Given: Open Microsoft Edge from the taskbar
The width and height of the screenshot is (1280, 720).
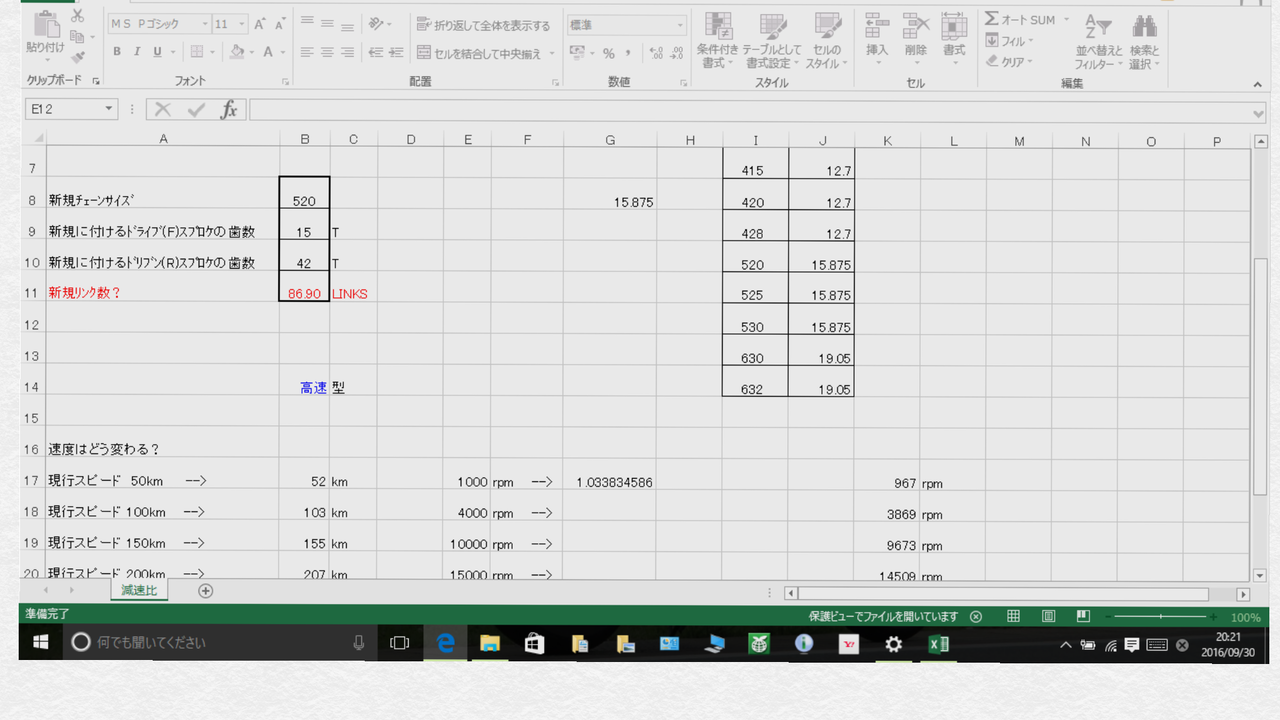Looking at the screenshot, I should [446, 643].
